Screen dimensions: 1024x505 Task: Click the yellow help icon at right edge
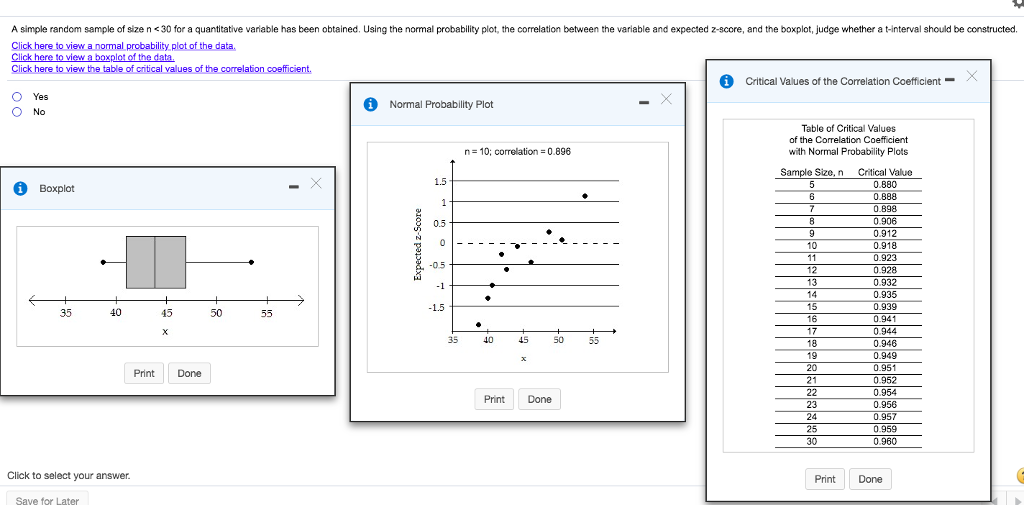[x=1019, y=476]
